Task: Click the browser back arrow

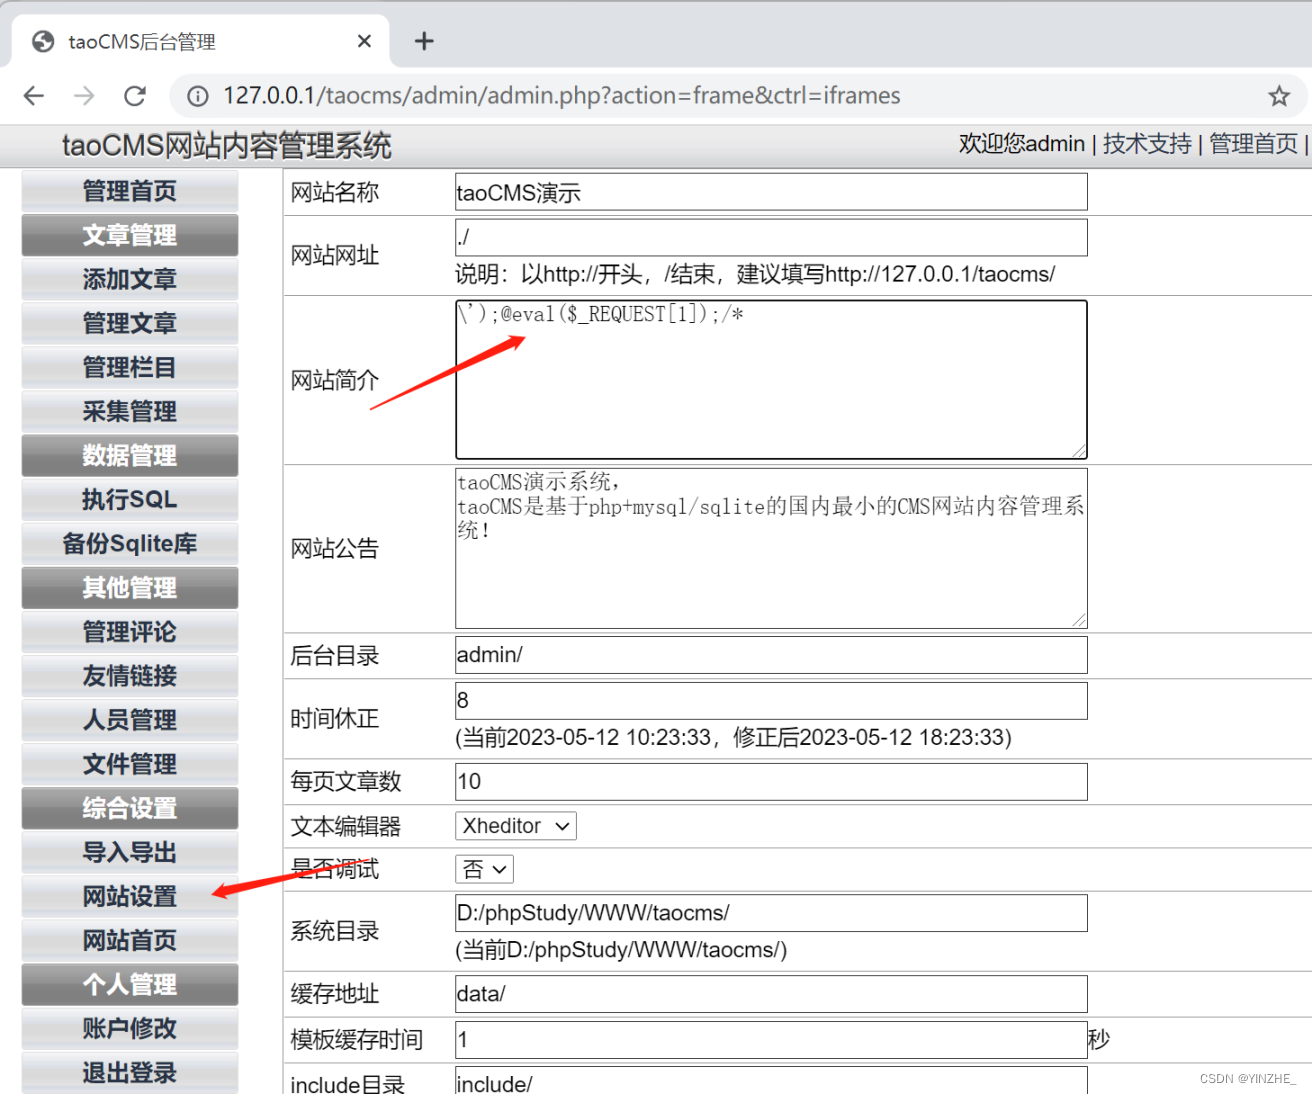Action: pos(34,96)
